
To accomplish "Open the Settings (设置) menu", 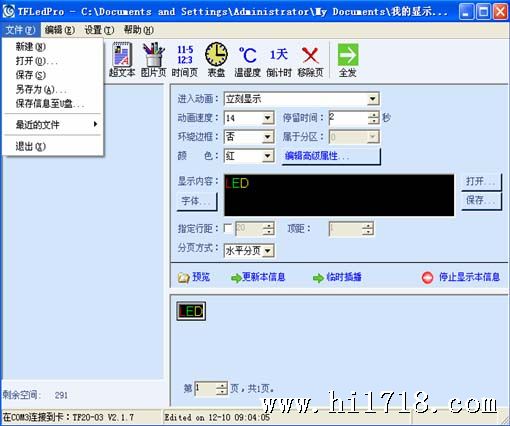I will click(99, 30).
